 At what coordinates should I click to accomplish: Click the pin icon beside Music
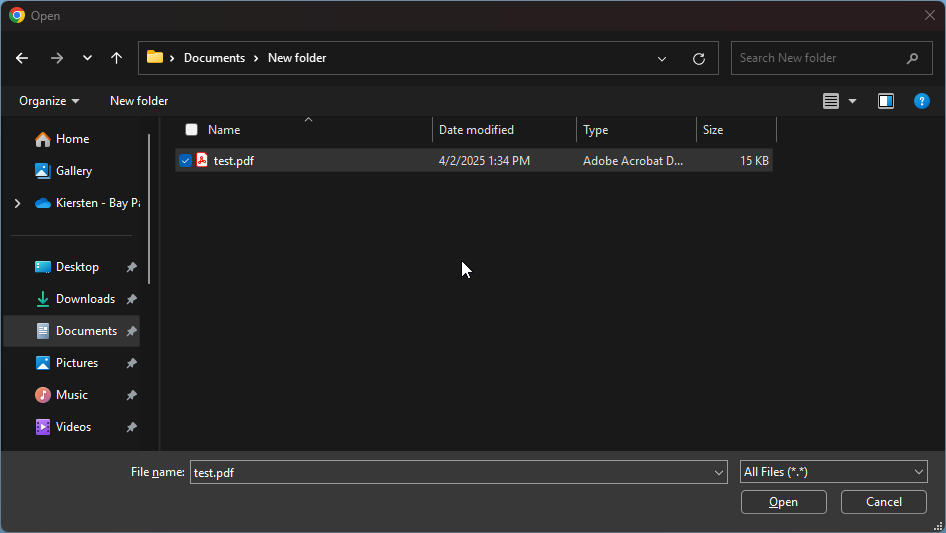pos(131,395)
